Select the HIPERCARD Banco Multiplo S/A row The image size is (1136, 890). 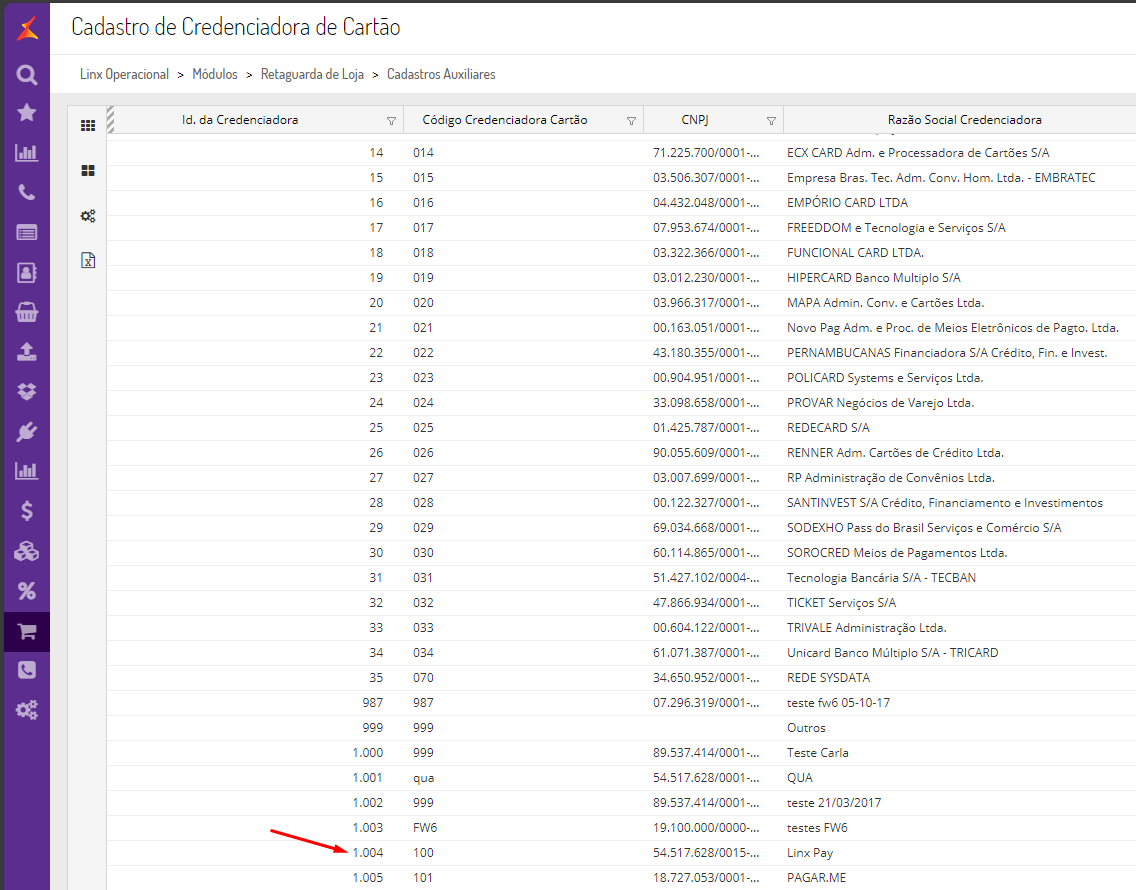coord(621,278)
